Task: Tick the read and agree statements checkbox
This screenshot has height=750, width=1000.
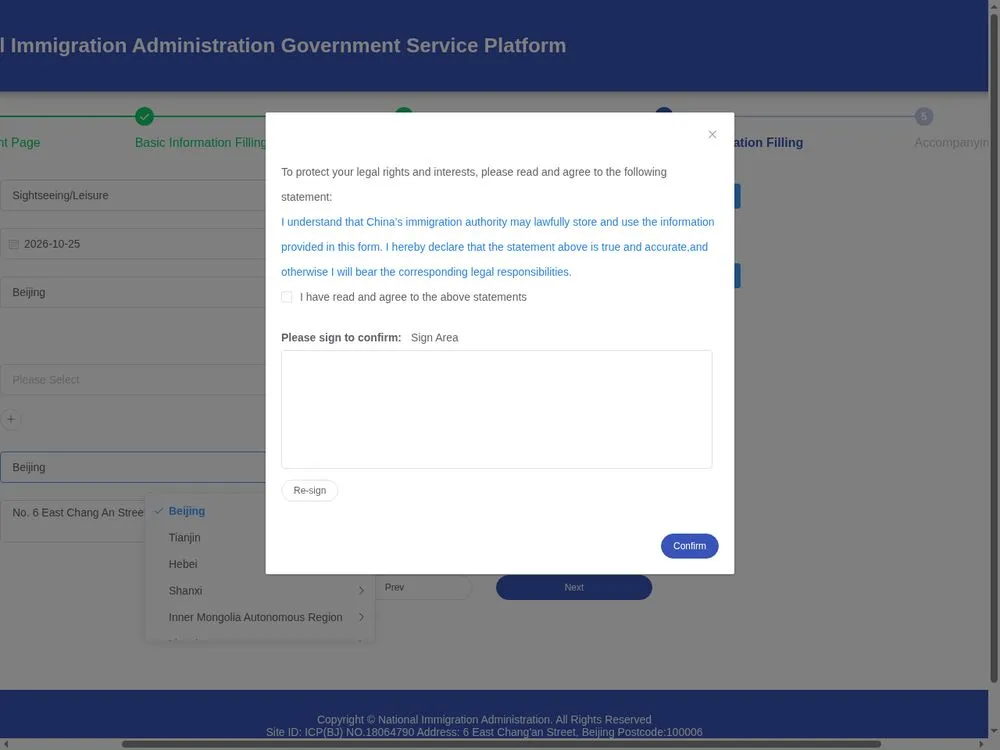Action: pyautogui.click(x=287, y=297)
